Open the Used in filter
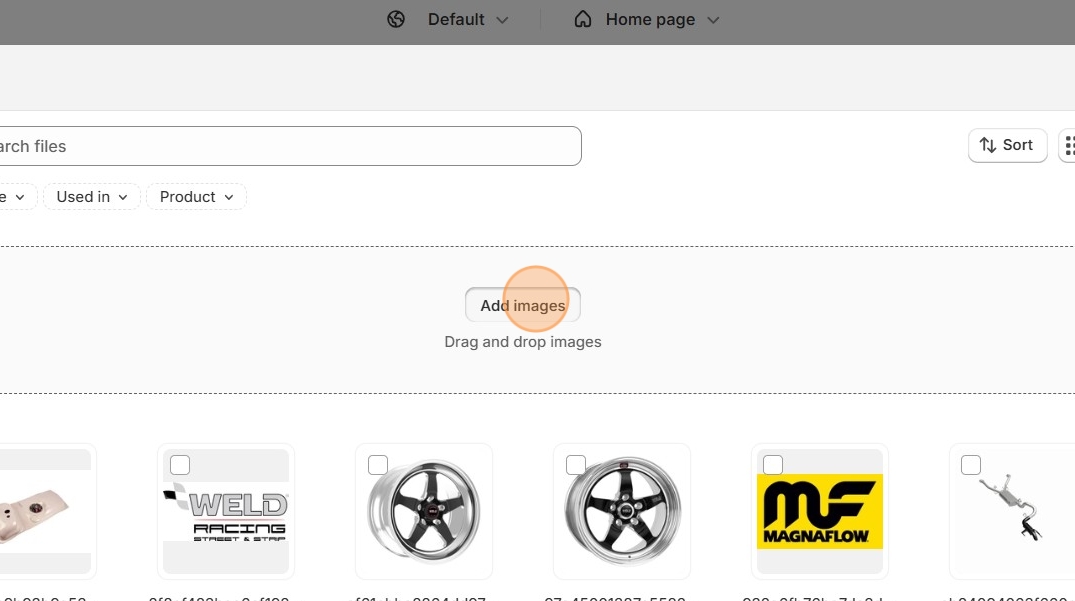This screenshot has height=601, width=1075. pos(92,197)
